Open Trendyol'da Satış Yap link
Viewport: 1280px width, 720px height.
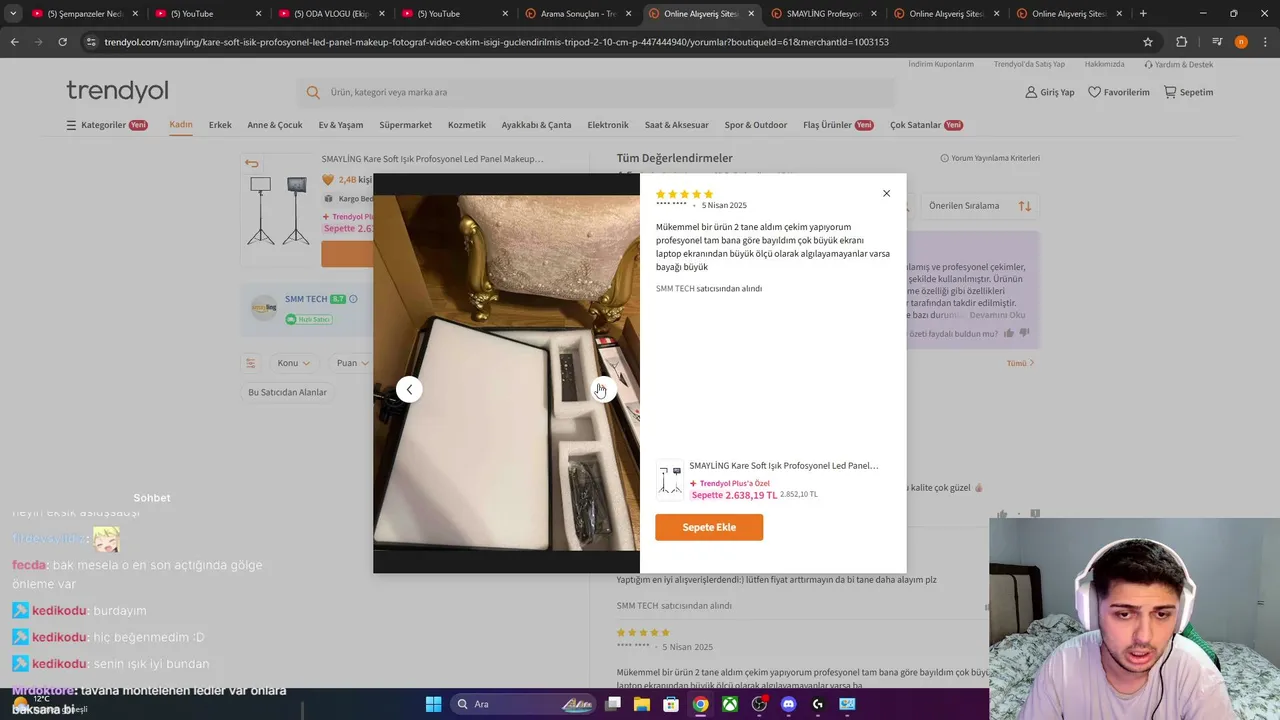(1029, 64)
